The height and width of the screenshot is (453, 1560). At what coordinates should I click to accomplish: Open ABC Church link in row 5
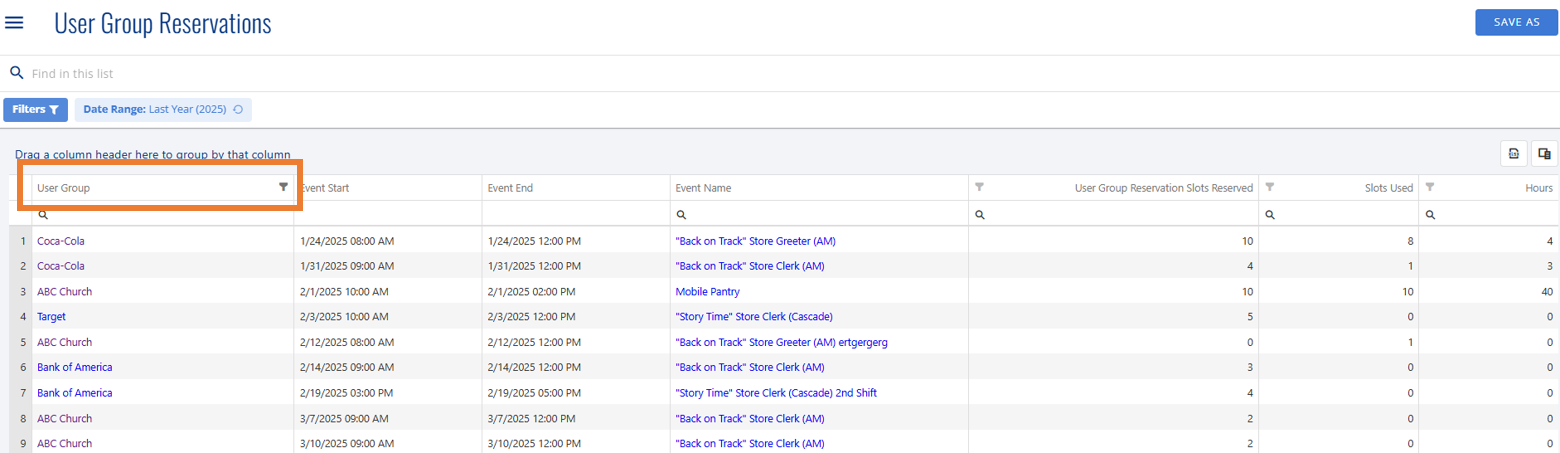65,342
